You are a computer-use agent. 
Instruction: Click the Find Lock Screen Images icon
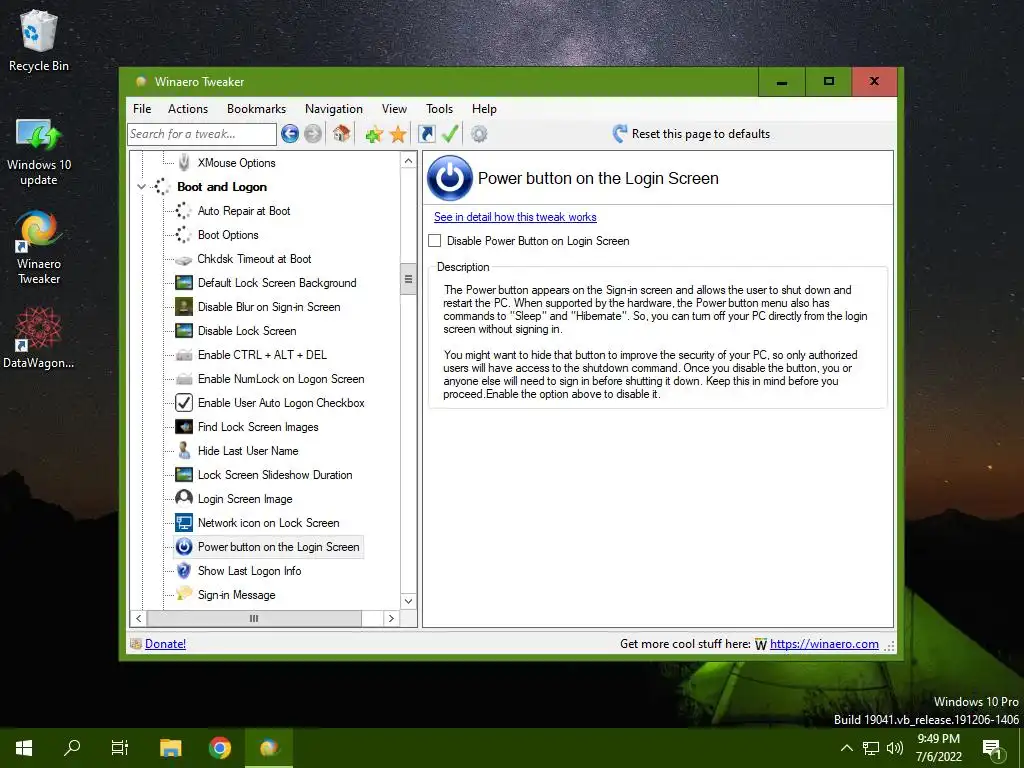184,426
